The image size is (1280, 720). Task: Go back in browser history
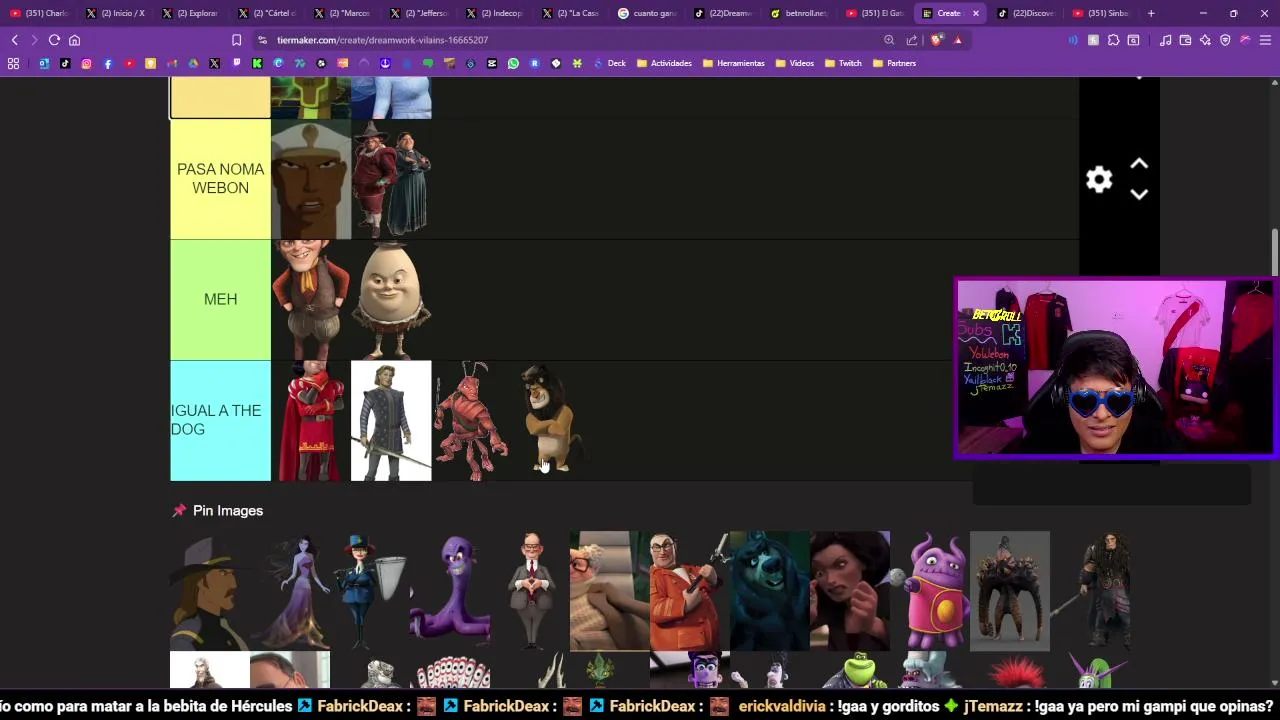click(14, 40)
